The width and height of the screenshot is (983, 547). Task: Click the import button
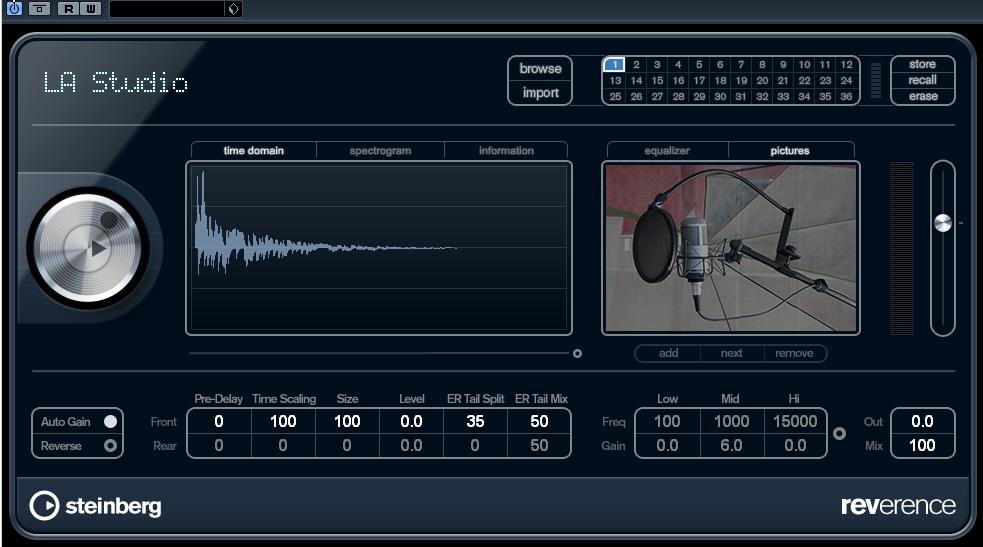coord(540,93)
